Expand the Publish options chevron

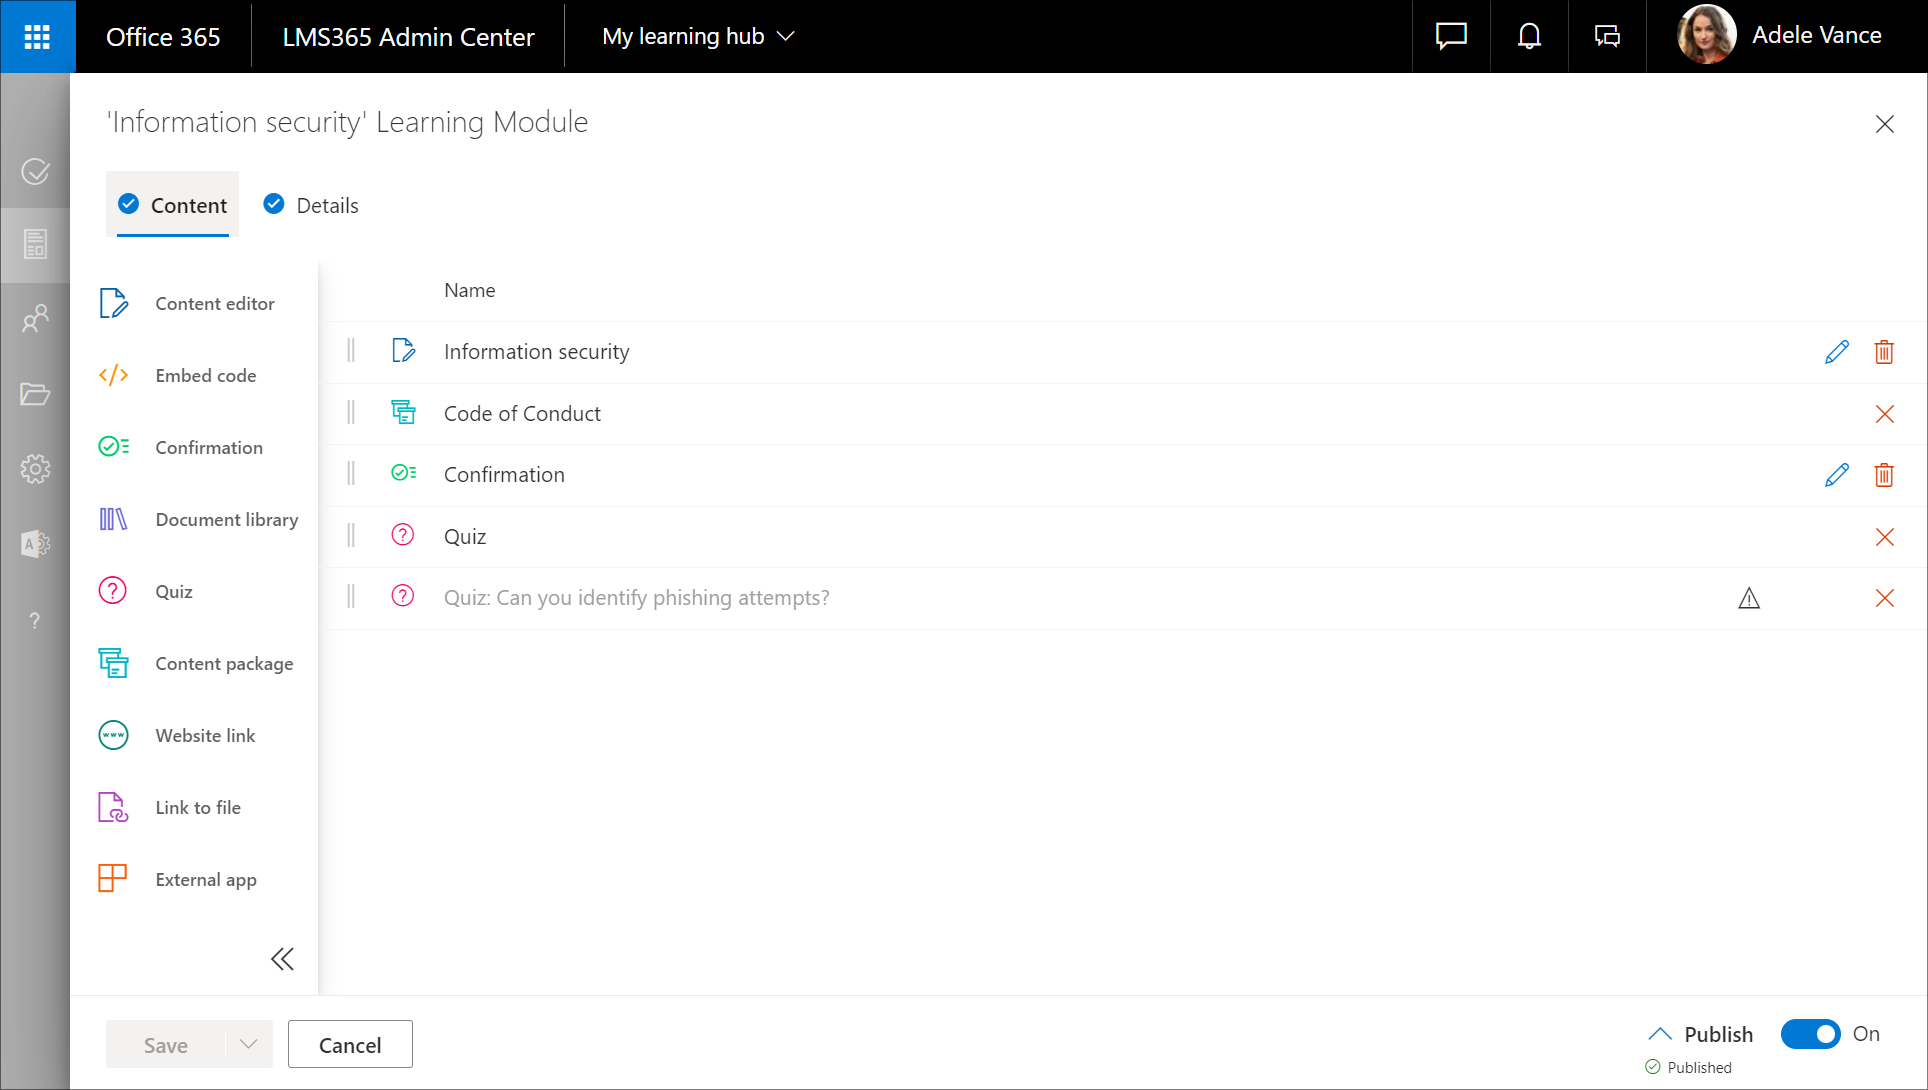click(1660, 1034)
